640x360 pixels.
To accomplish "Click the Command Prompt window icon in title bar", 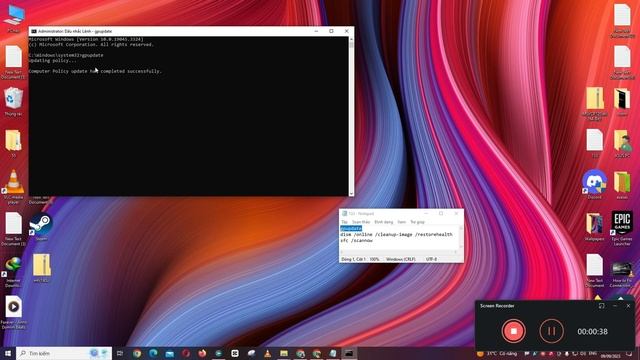I will (x=34, y=31).
